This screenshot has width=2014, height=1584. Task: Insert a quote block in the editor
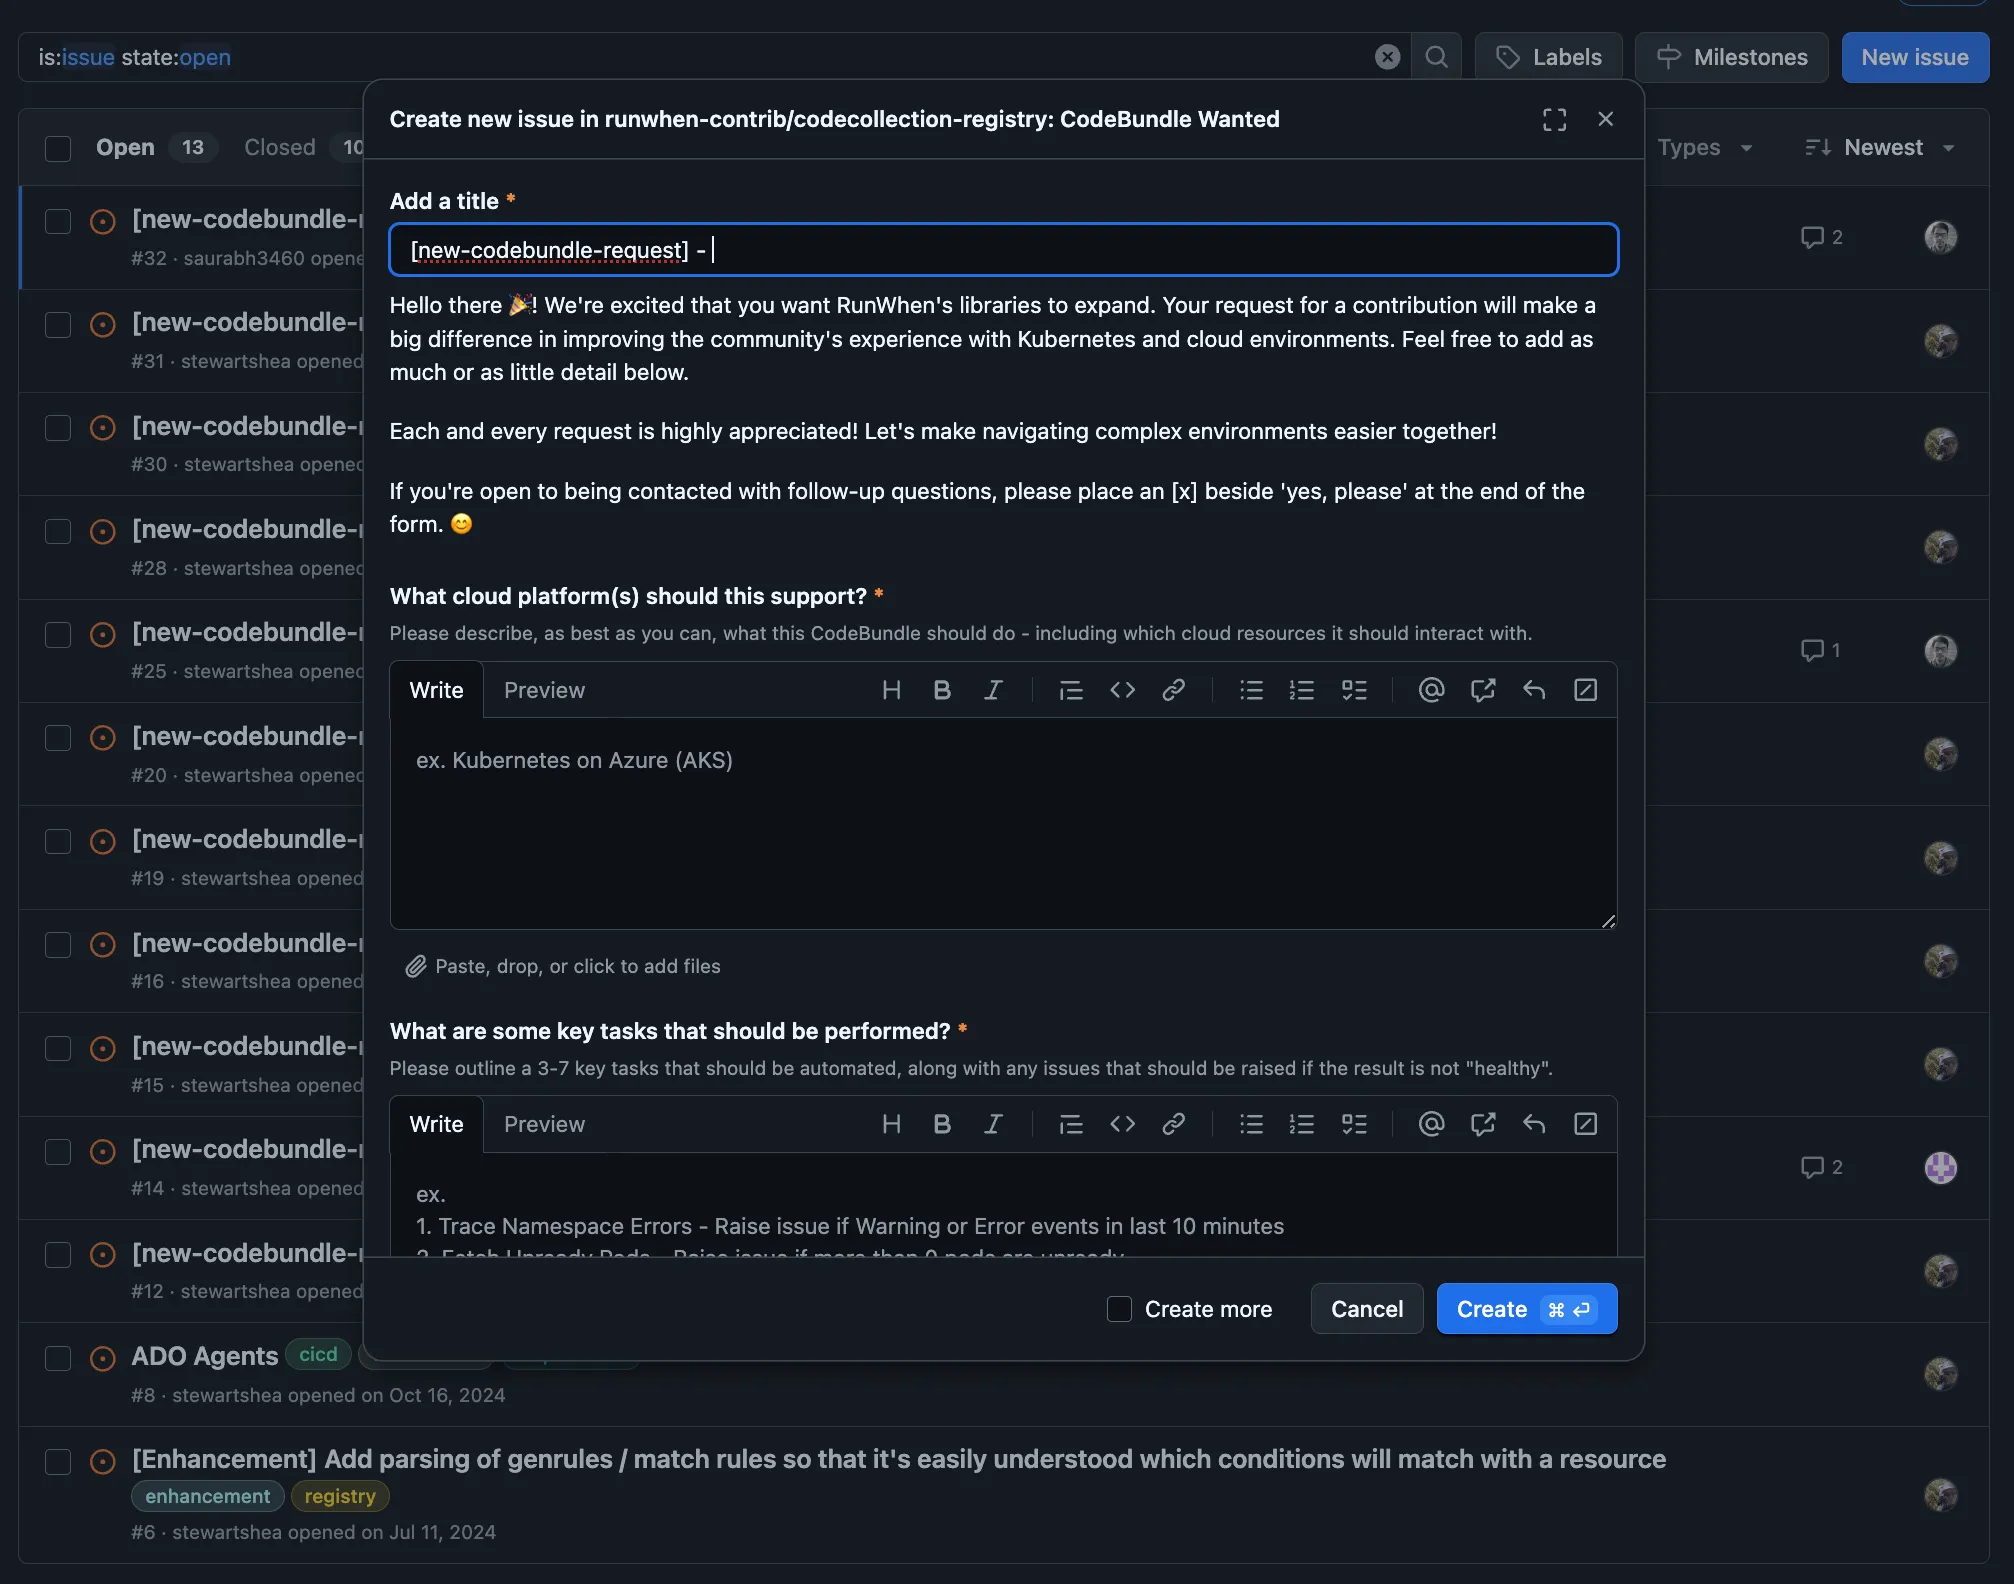click(x=1071, y=690)
